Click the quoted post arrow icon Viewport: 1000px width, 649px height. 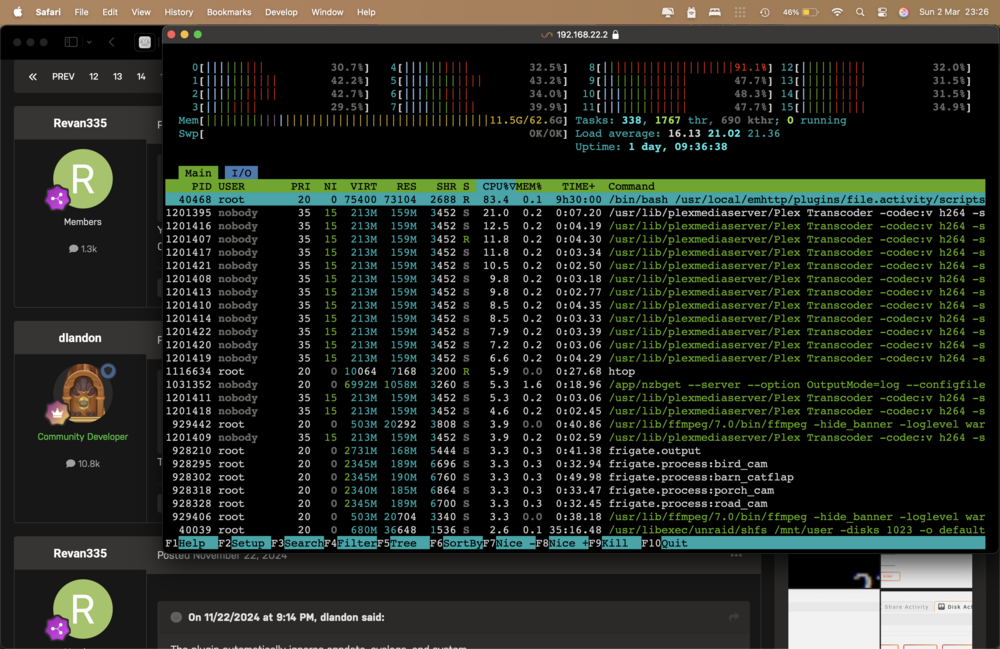tap(734, 617)
